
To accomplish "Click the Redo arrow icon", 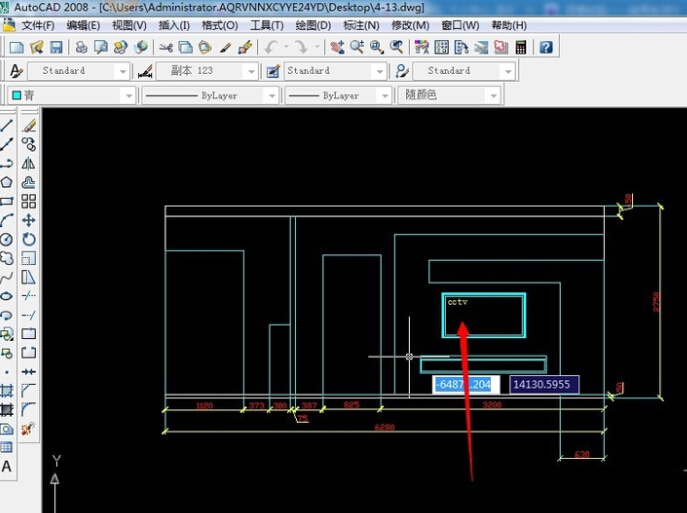I will (301, 47).
